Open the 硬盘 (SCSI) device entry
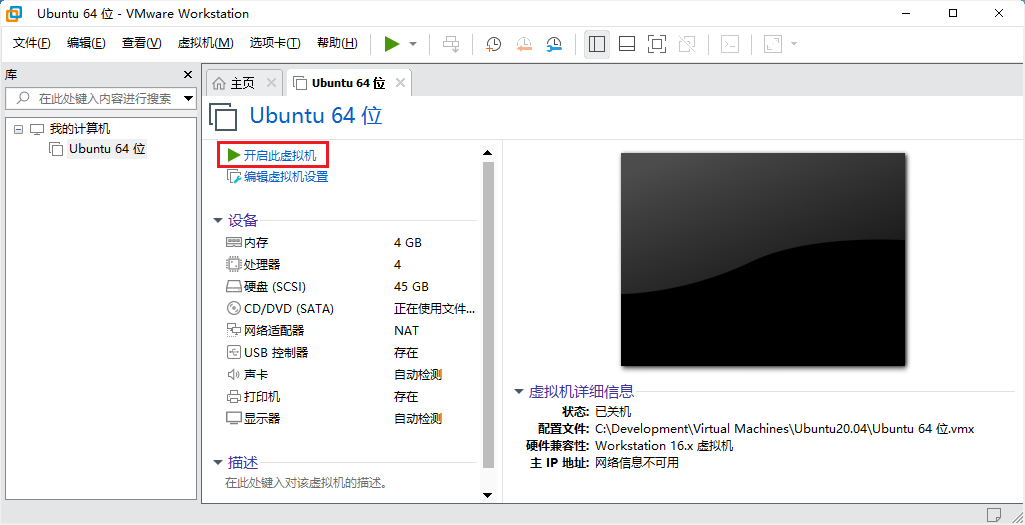The image size is (1025, 525). [266, 286]
